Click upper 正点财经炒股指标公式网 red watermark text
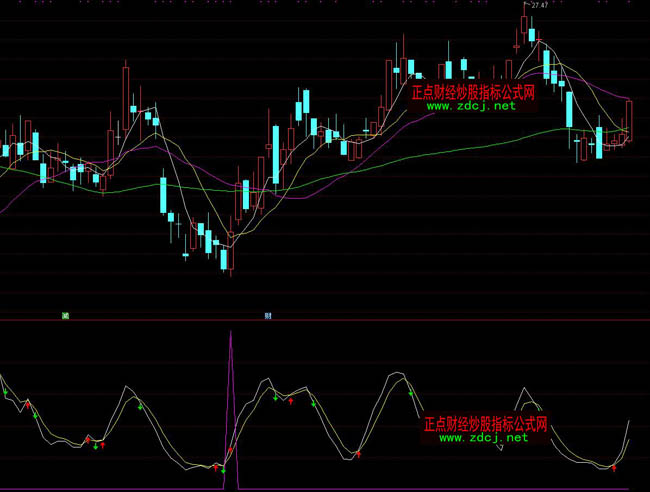Image resolution: width=650 pixels, height=492 pixels. point(473,92)
